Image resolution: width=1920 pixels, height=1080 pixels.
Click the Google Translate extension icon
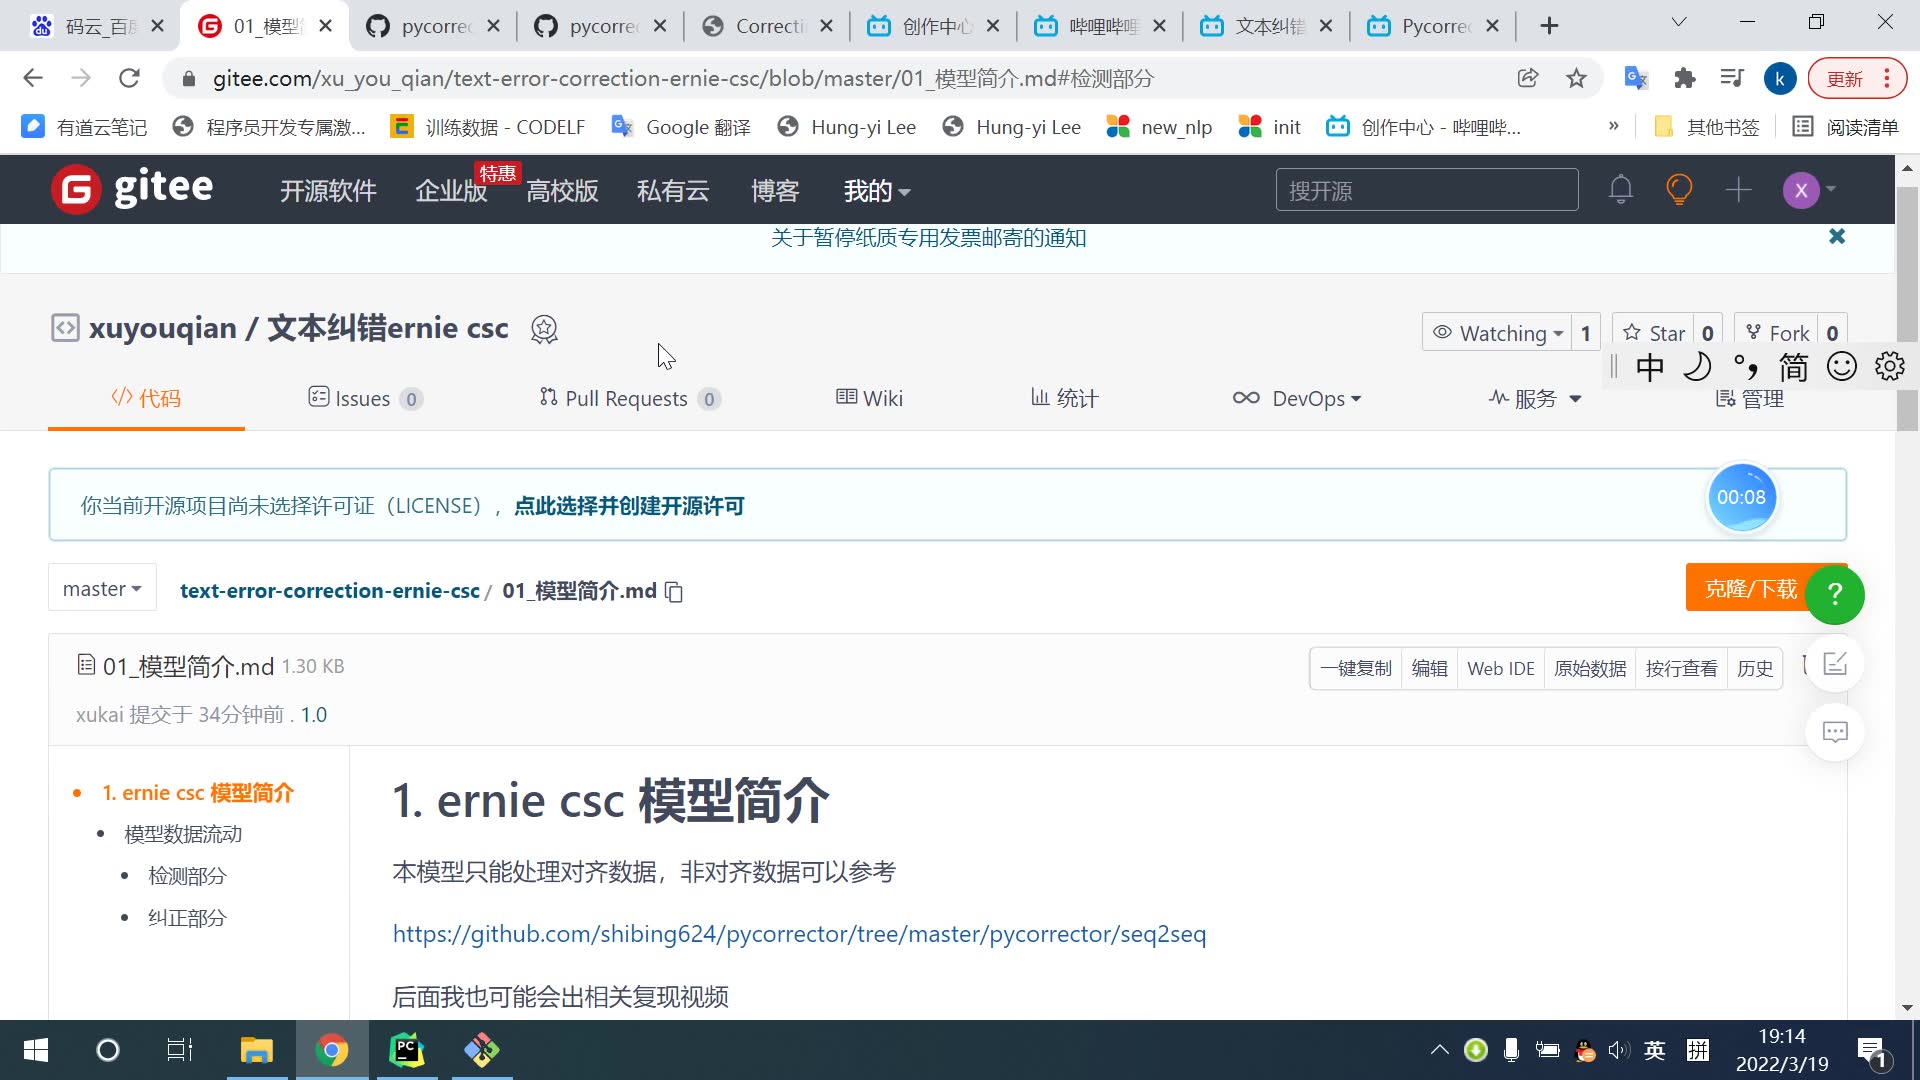point(1636,78)
